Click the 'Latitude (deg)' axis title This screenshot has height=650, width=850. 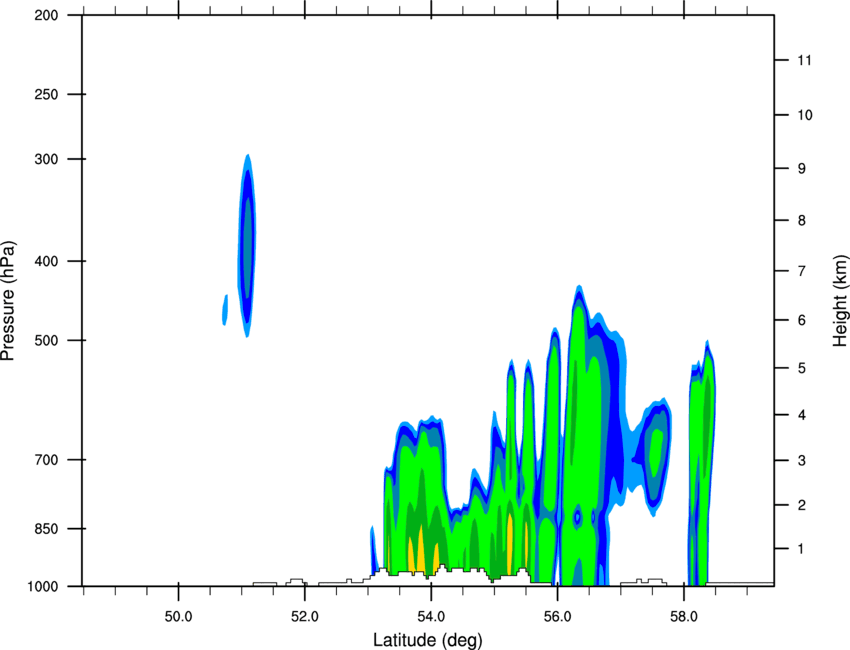coord(428,640)
